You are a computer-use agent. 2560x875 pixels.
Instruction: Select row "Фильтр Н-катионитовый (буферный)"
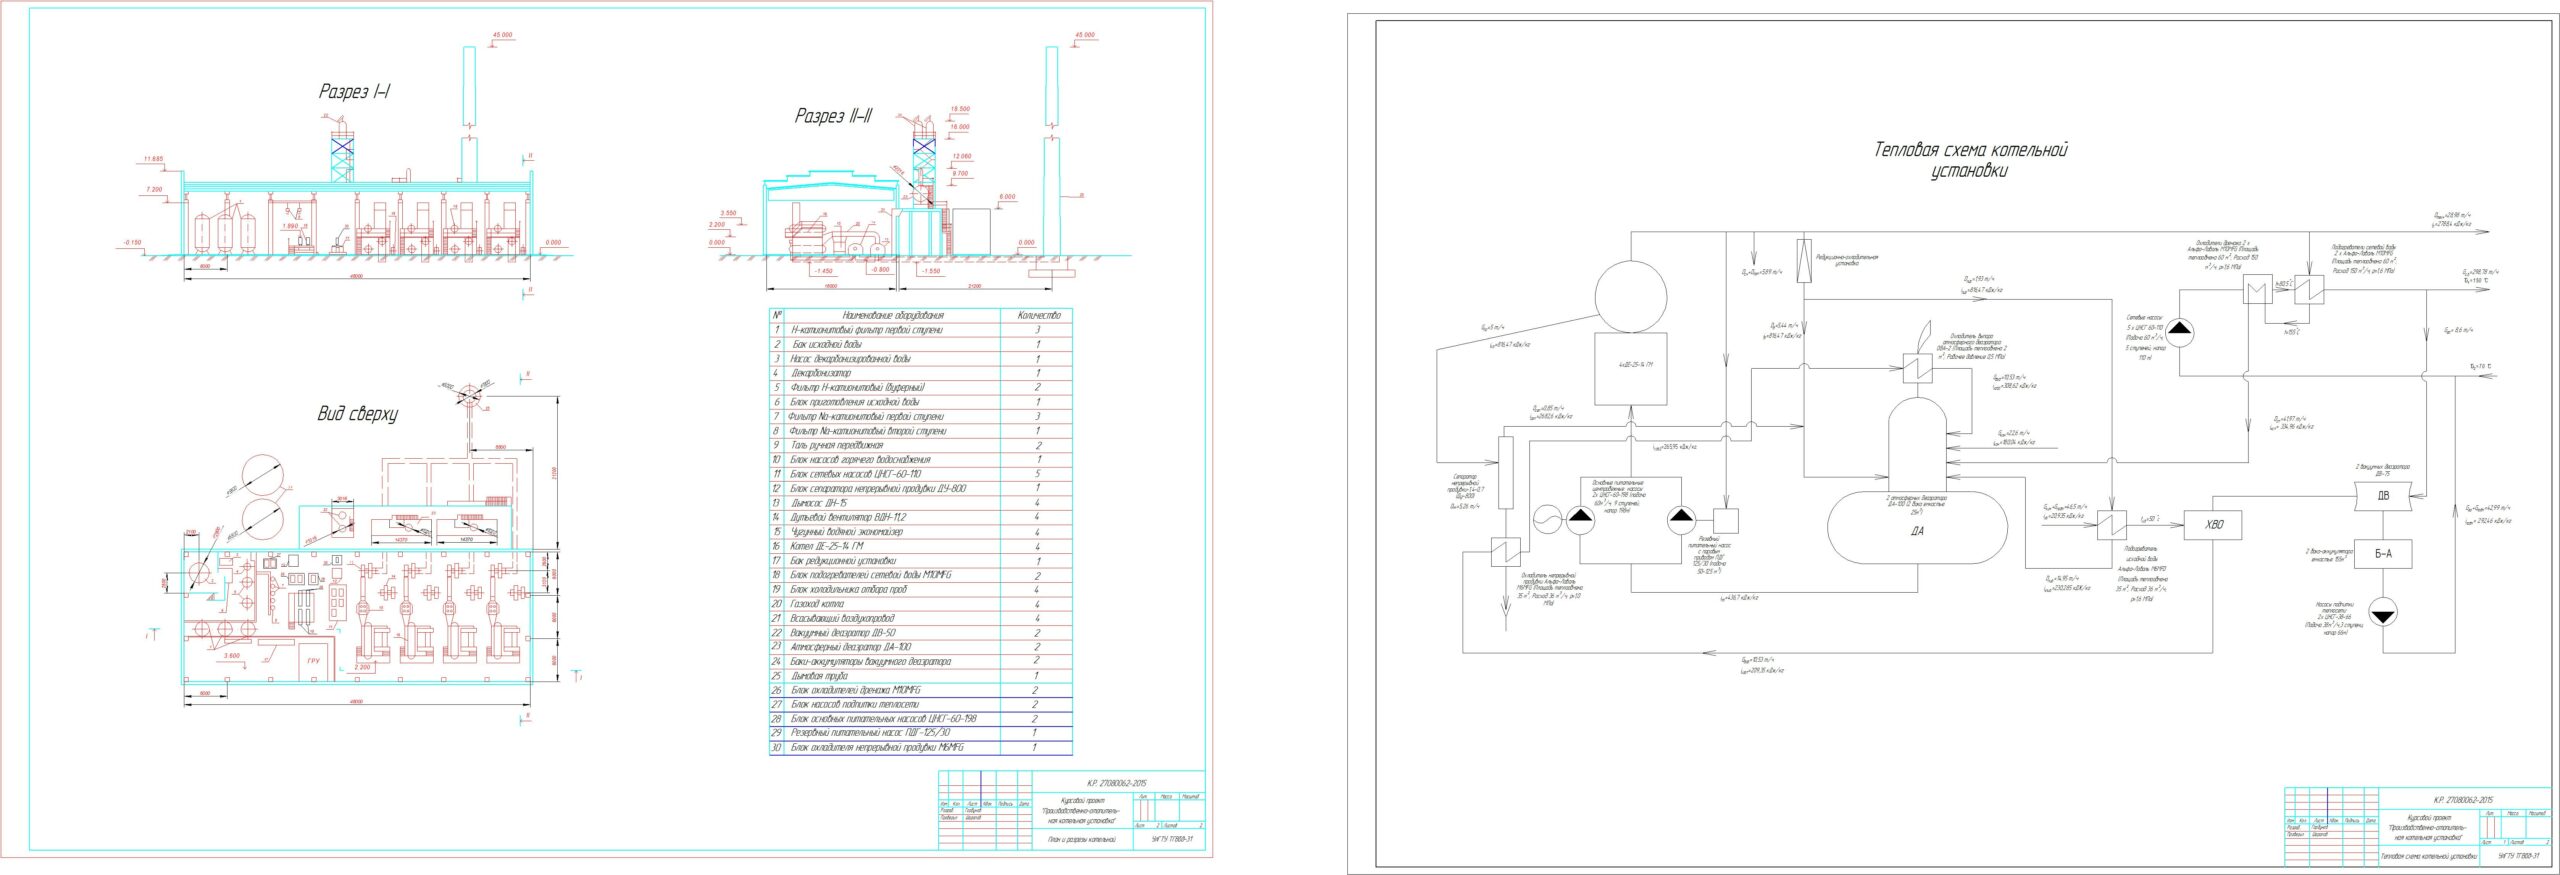point(920,387)
